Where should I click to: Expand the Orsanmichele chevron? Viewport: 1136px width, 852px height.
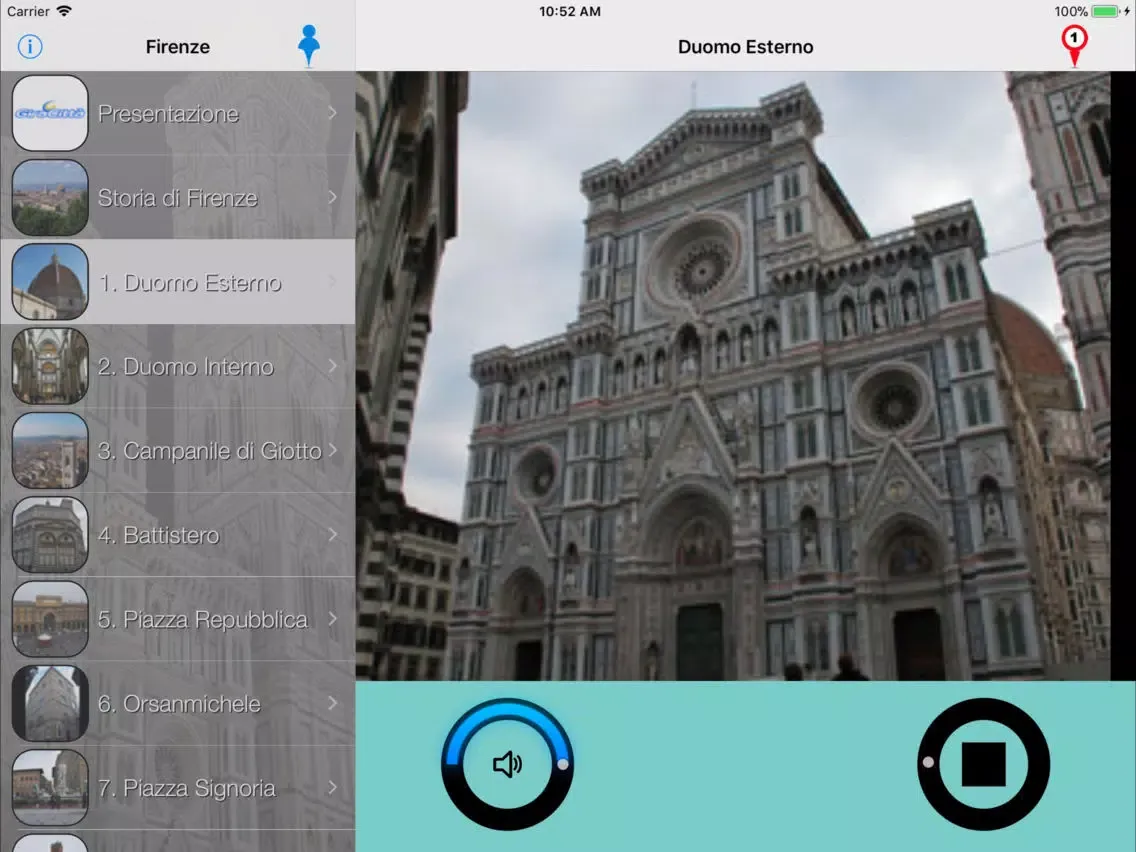pos(332,703)
